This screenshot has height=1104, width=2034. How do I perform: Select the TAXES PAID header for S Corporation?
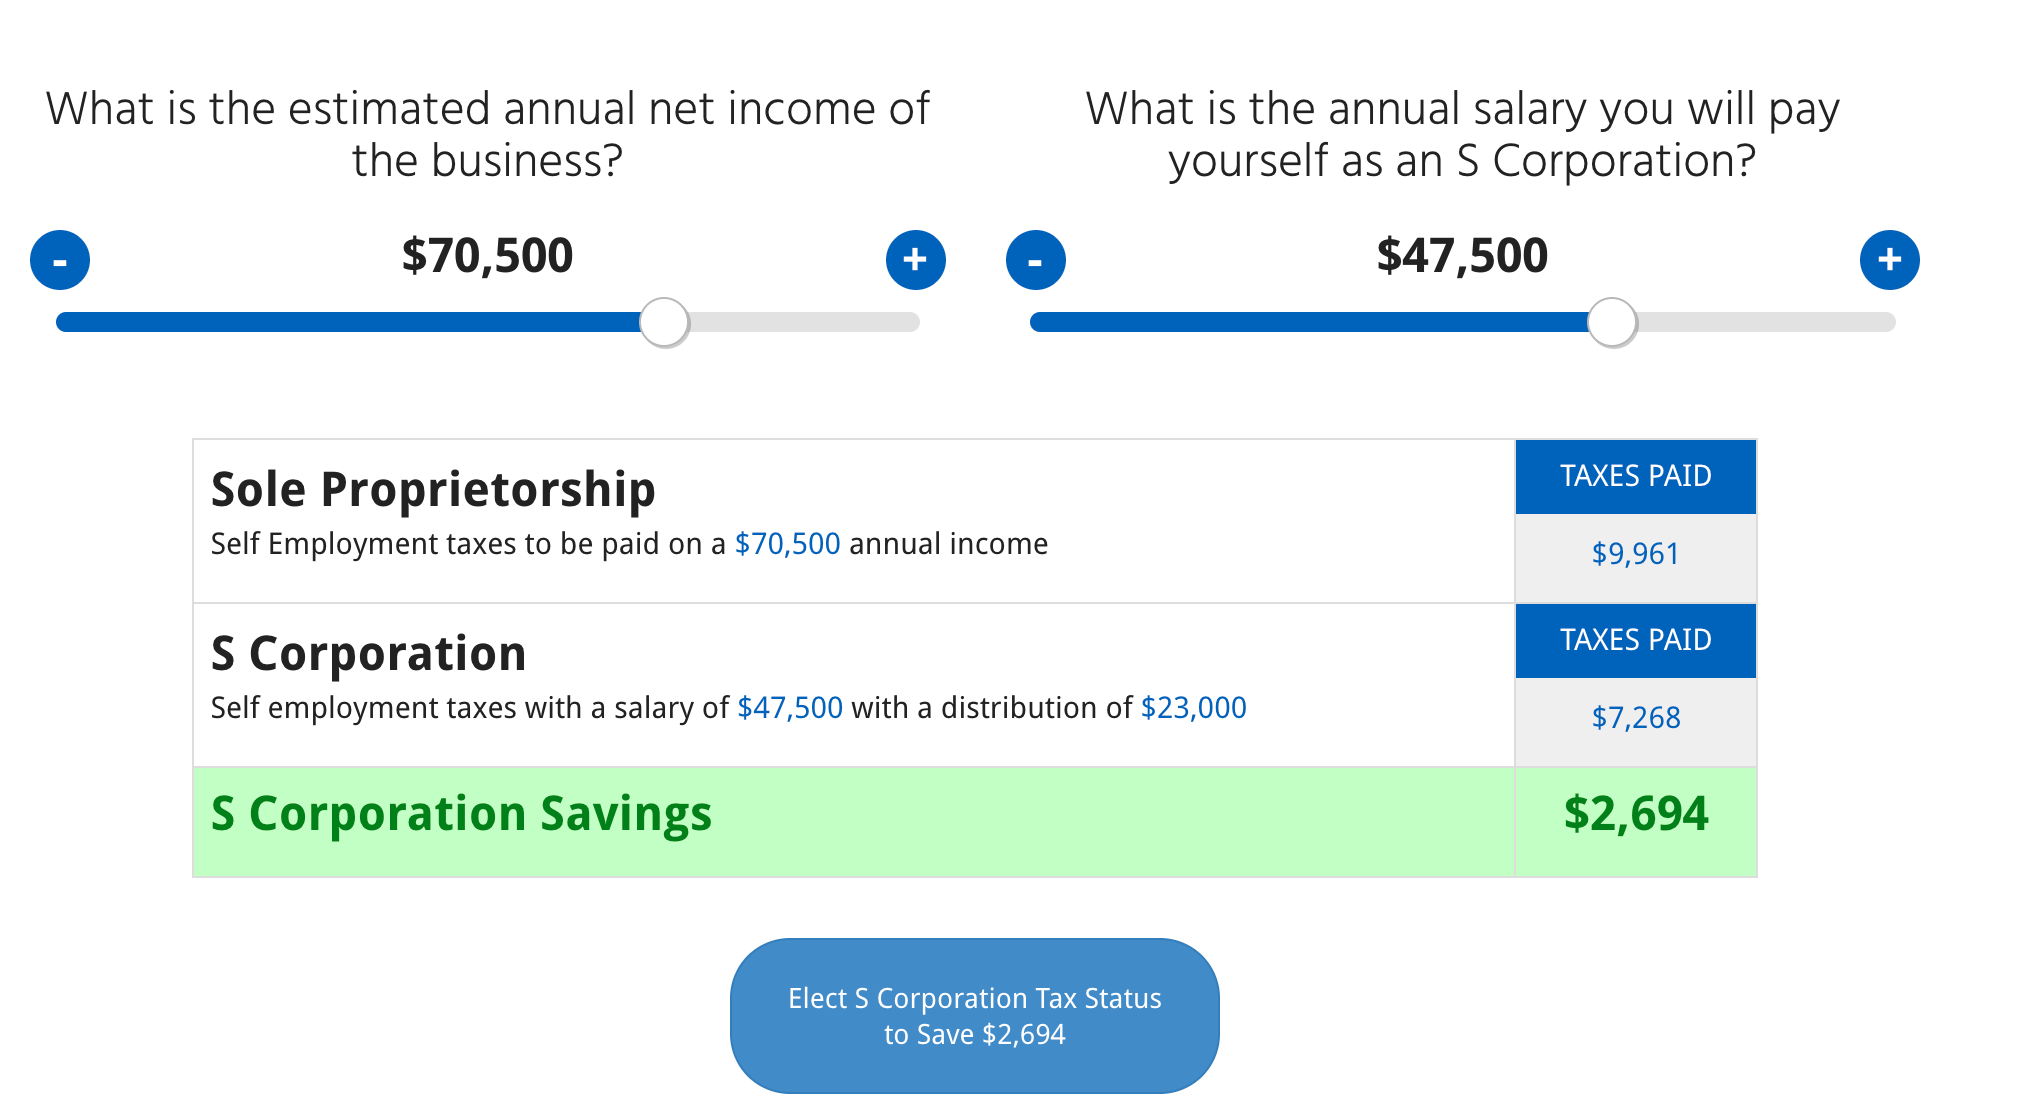tap(1635, 640)
